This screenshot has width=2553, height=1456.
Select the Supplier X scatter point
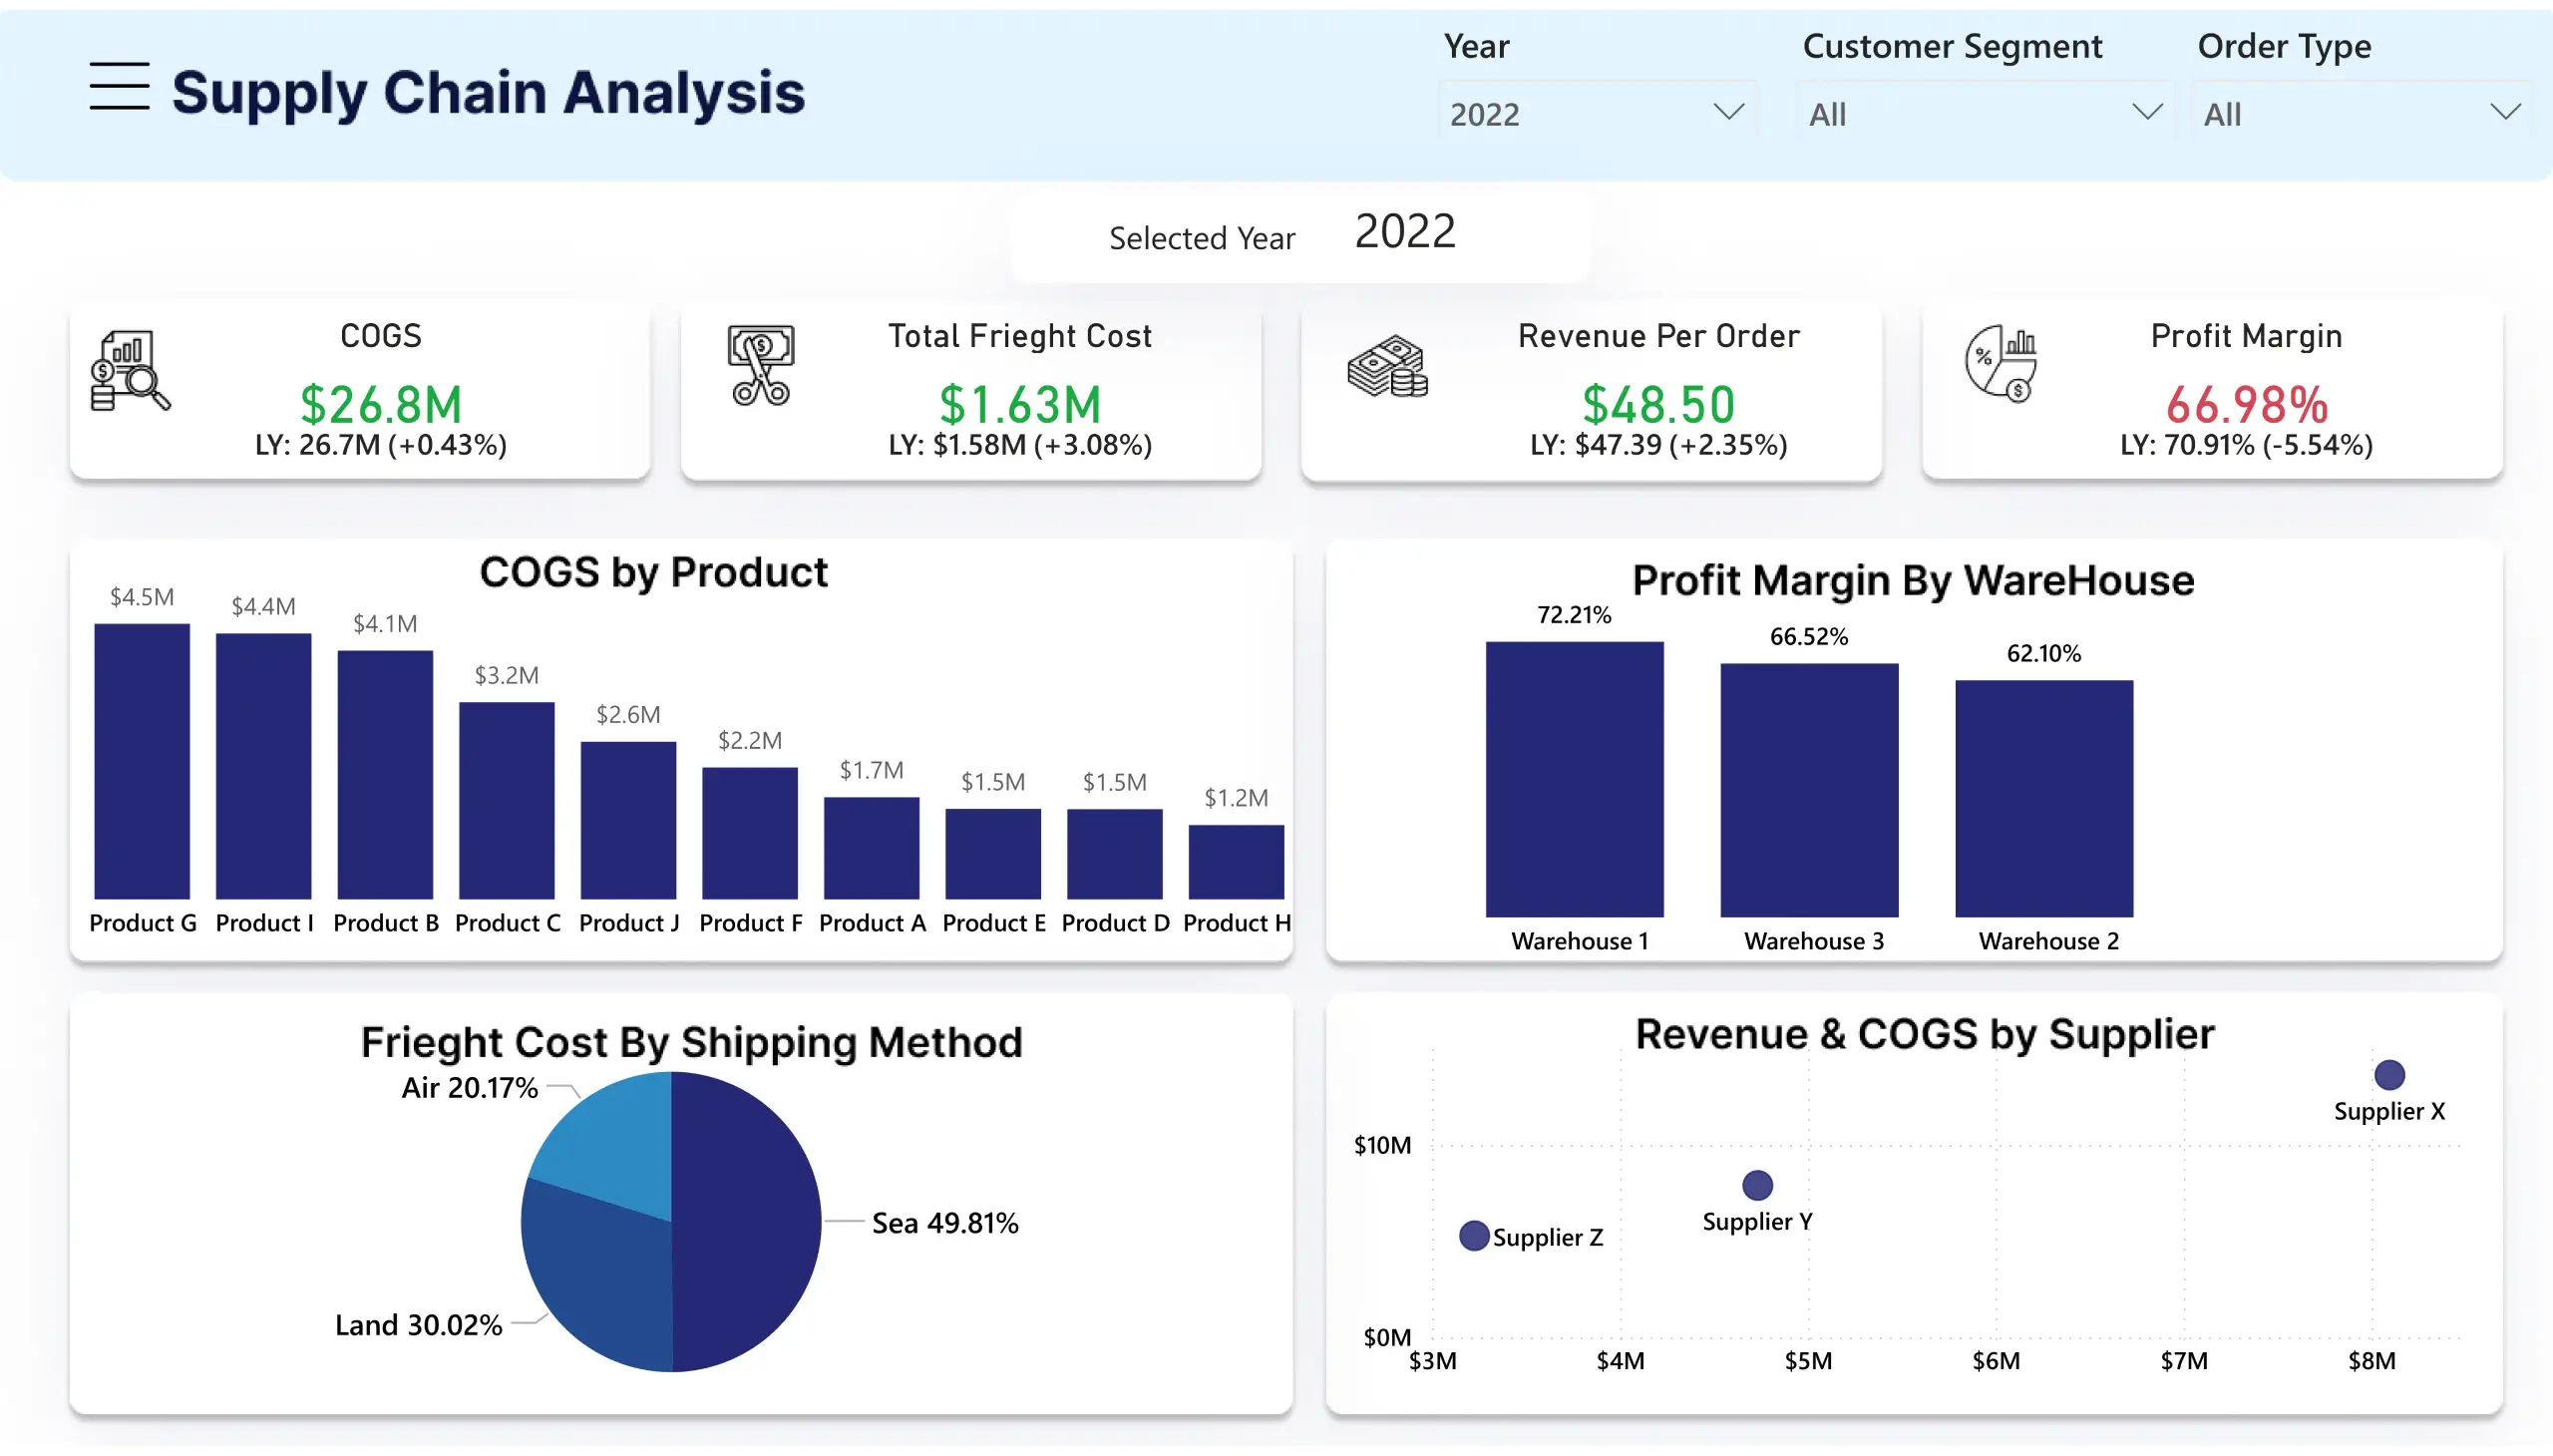[x=2388, y=1074]
